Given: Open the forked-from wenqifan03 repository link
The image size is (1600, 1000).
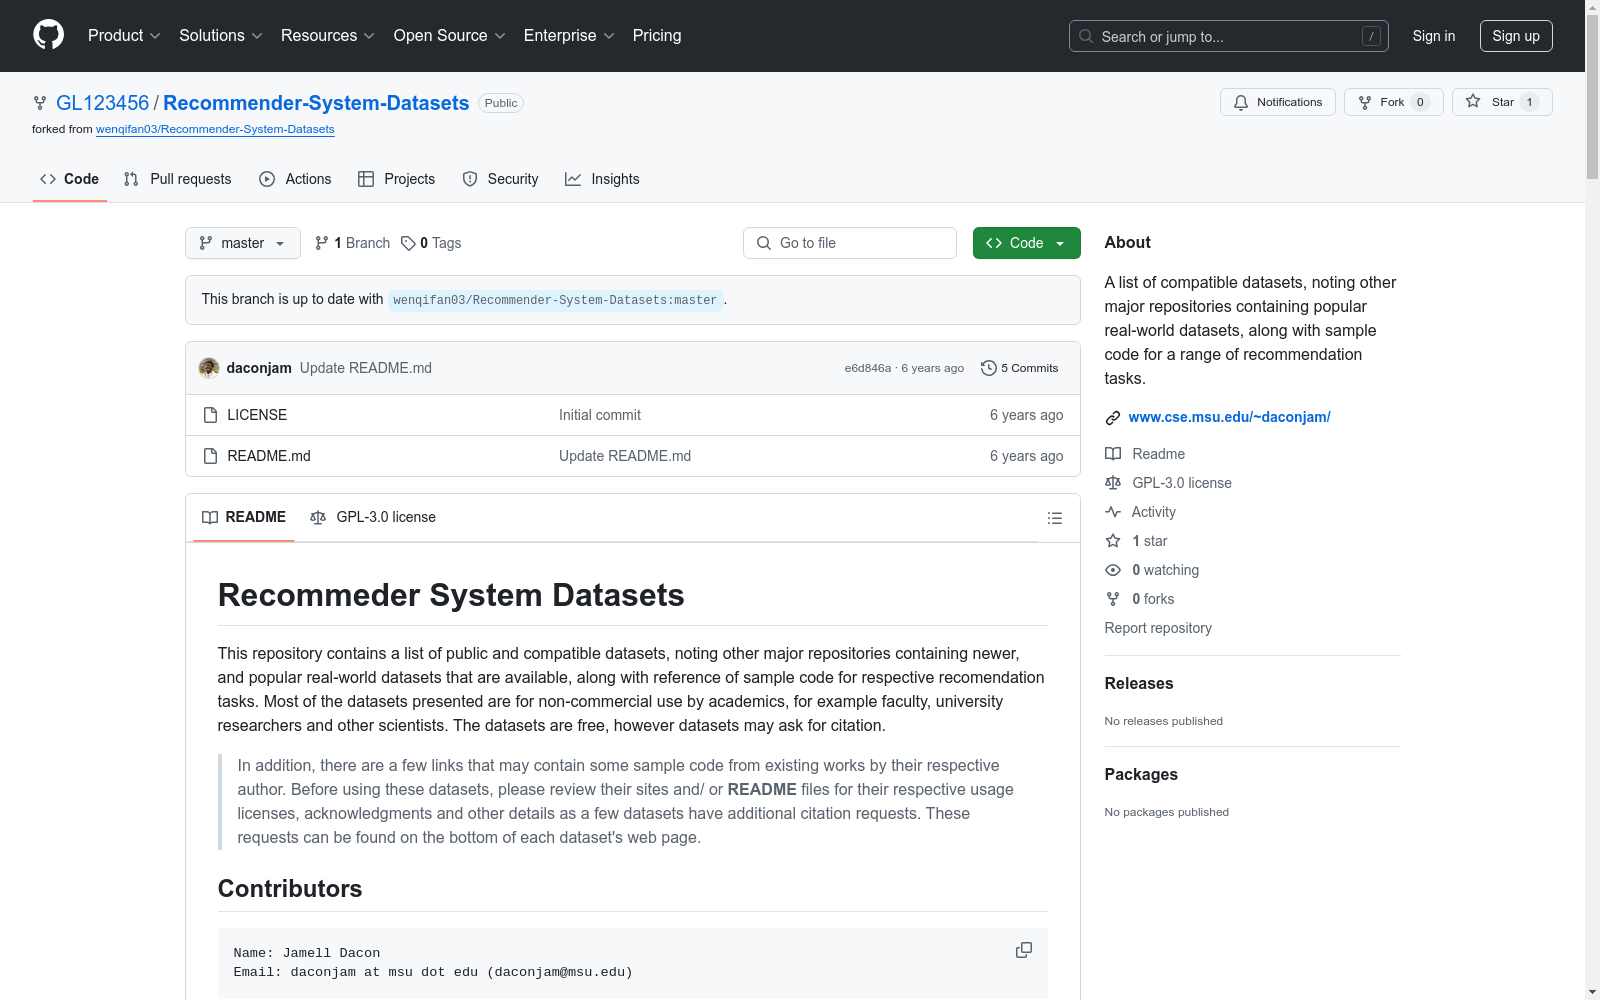Looking at the screenshot, I should (x=215, y=129).
